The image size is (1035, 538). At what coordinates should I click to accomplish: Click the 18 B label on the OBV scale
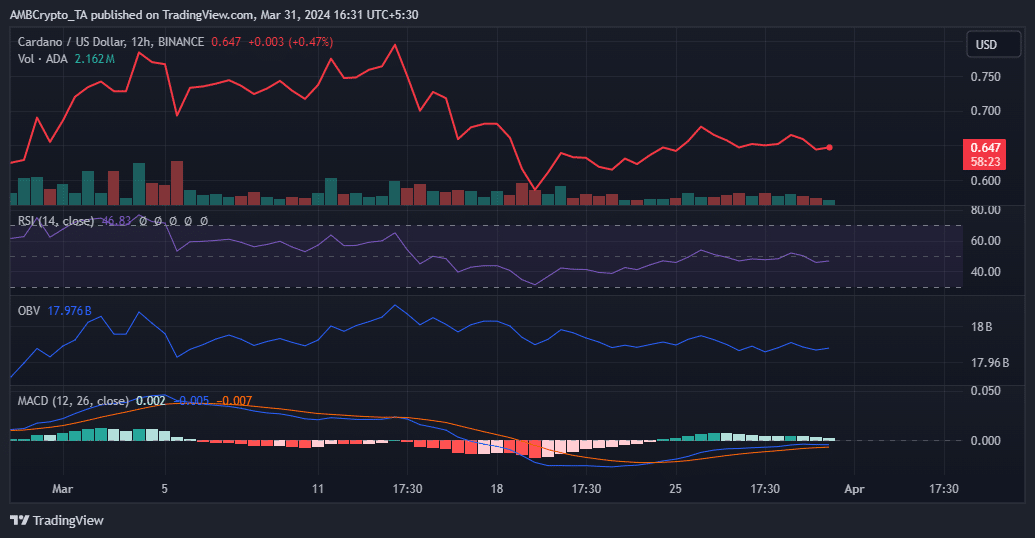982,327
